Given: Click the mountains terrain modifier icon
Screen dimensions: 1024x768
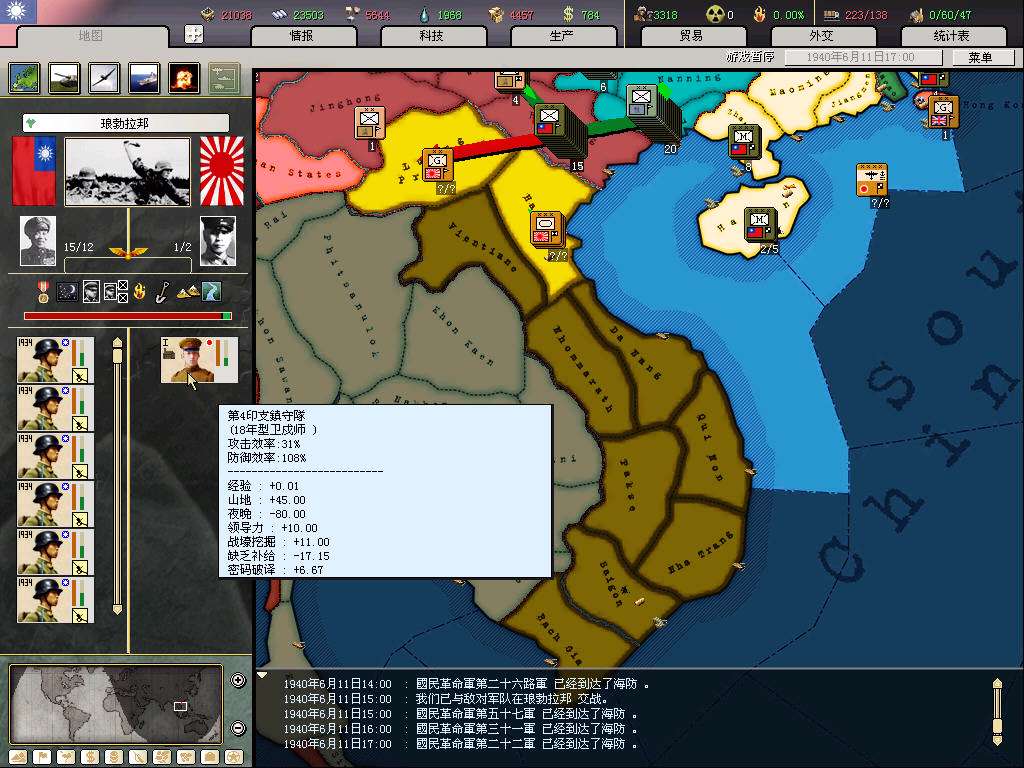Looking at the screenshot, I should (188, 293).
